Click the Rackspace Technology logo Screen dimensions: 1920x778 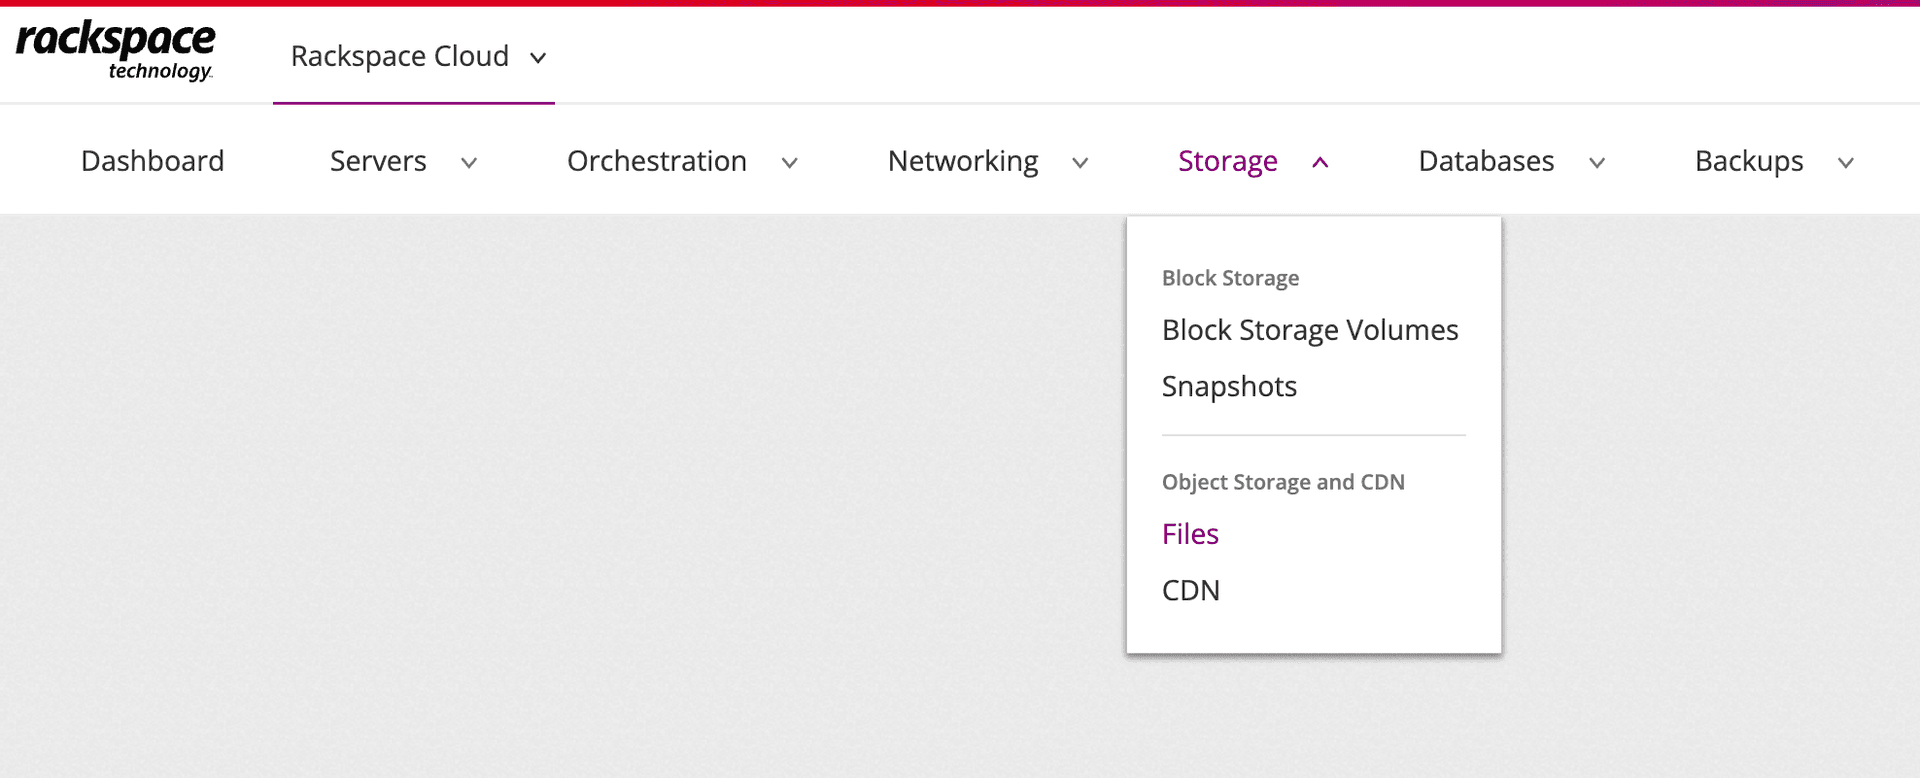coord(115,50)
